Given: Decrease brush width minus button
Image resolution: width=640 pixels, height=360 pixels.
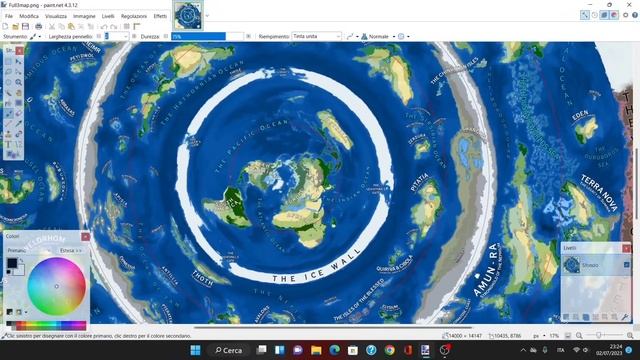Looking at the screenshot, I should point(98,36).
